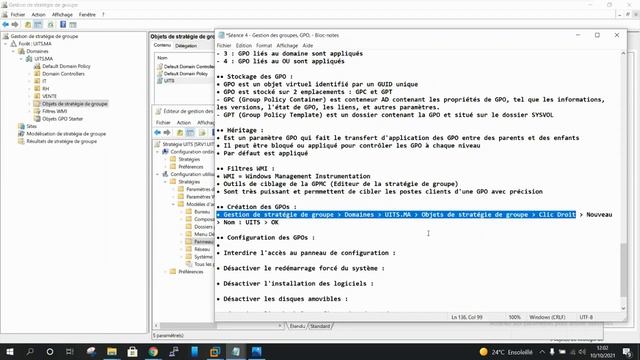Click Export list icon in GPO editor toolbar
The image size is (640, 360).
202,132
